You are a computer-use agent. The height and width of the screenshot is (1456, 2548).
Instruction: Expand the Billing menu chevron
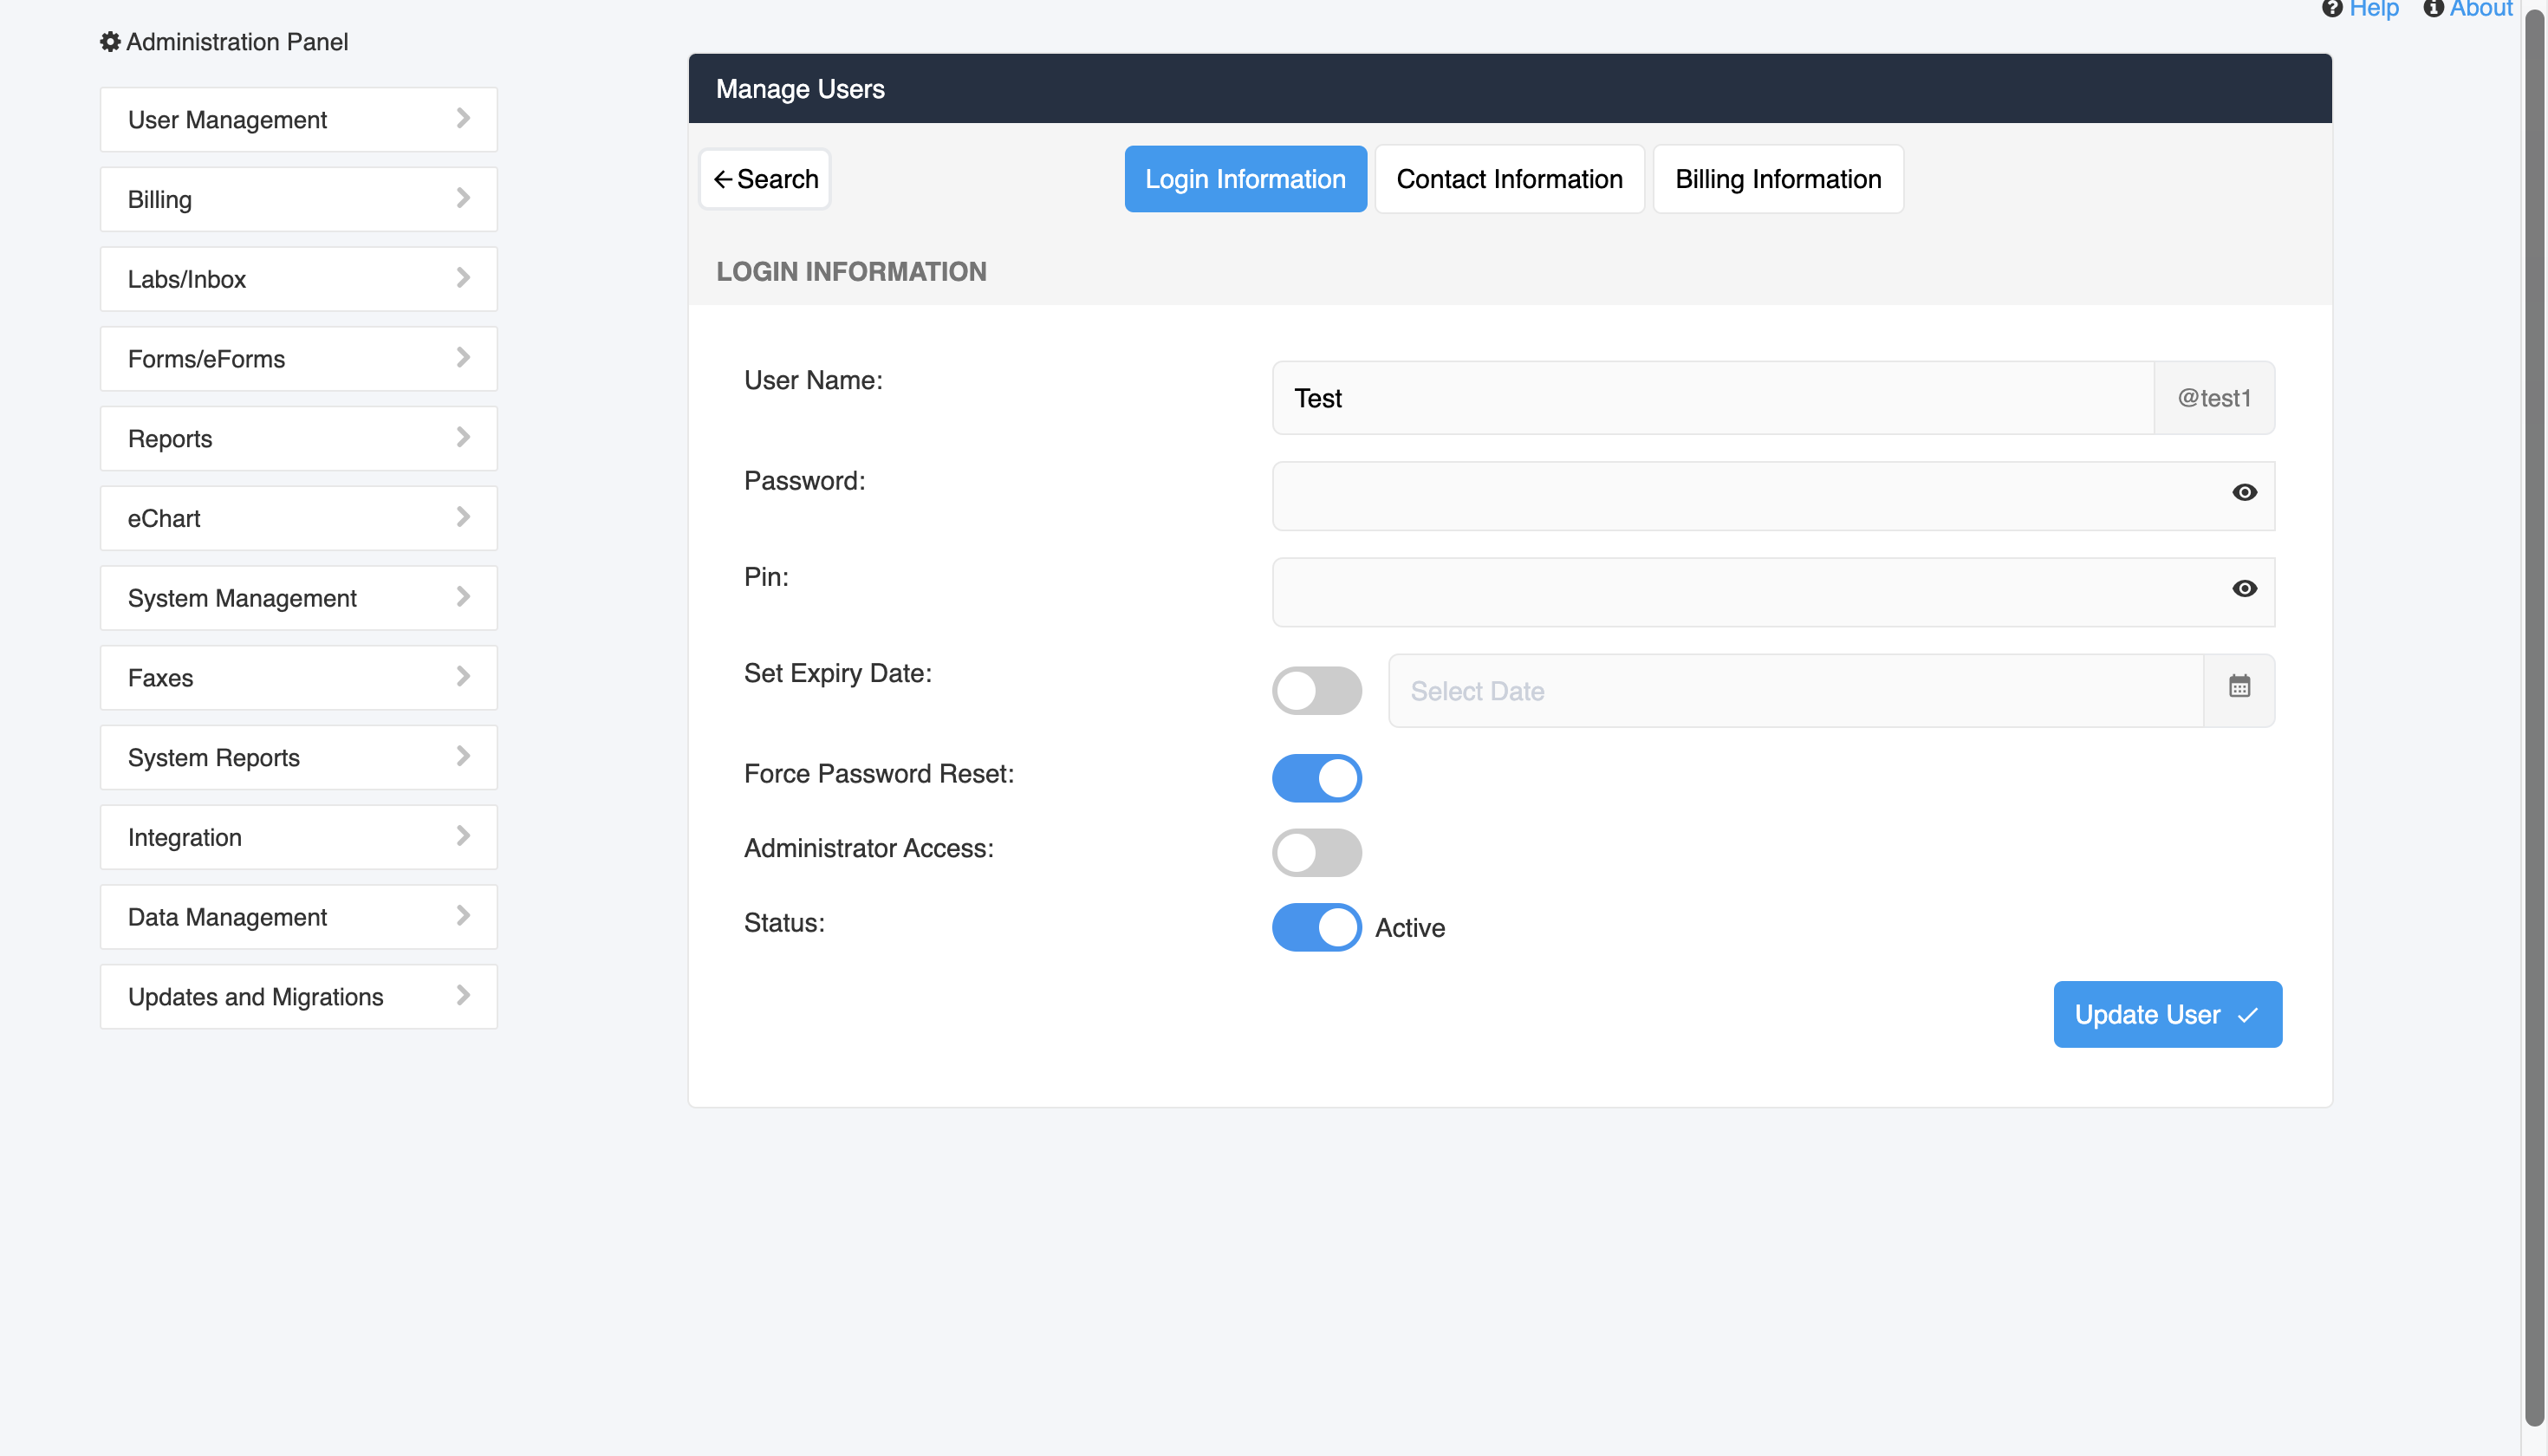pos(463,199)
